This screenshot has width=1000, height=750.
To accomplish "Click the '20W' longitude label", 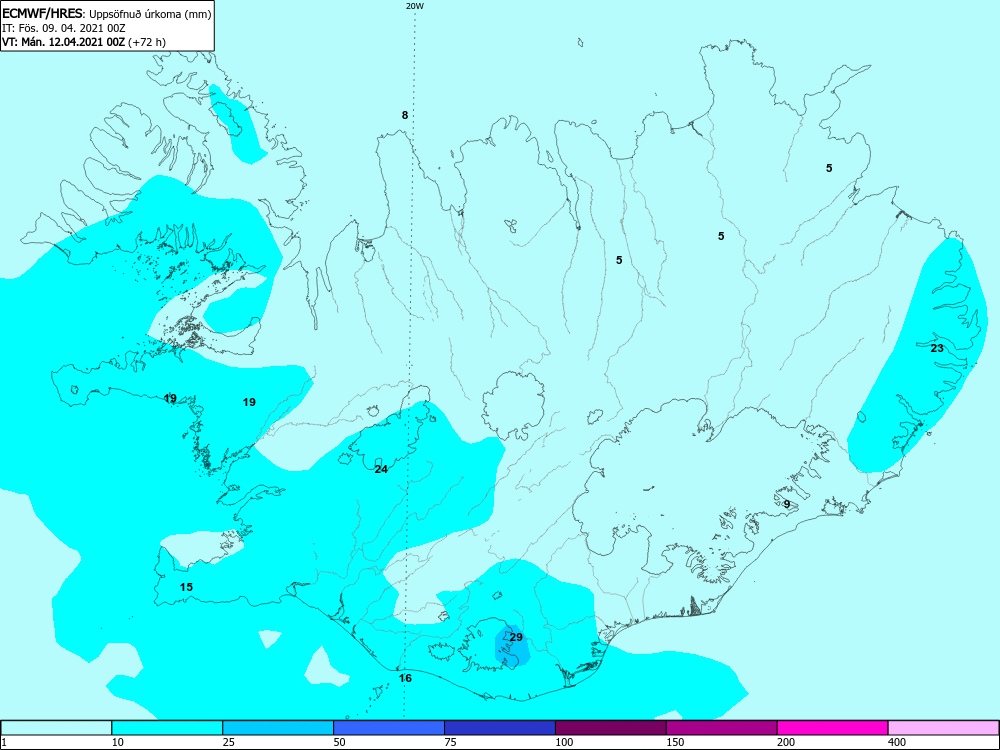I will [414, 6].
